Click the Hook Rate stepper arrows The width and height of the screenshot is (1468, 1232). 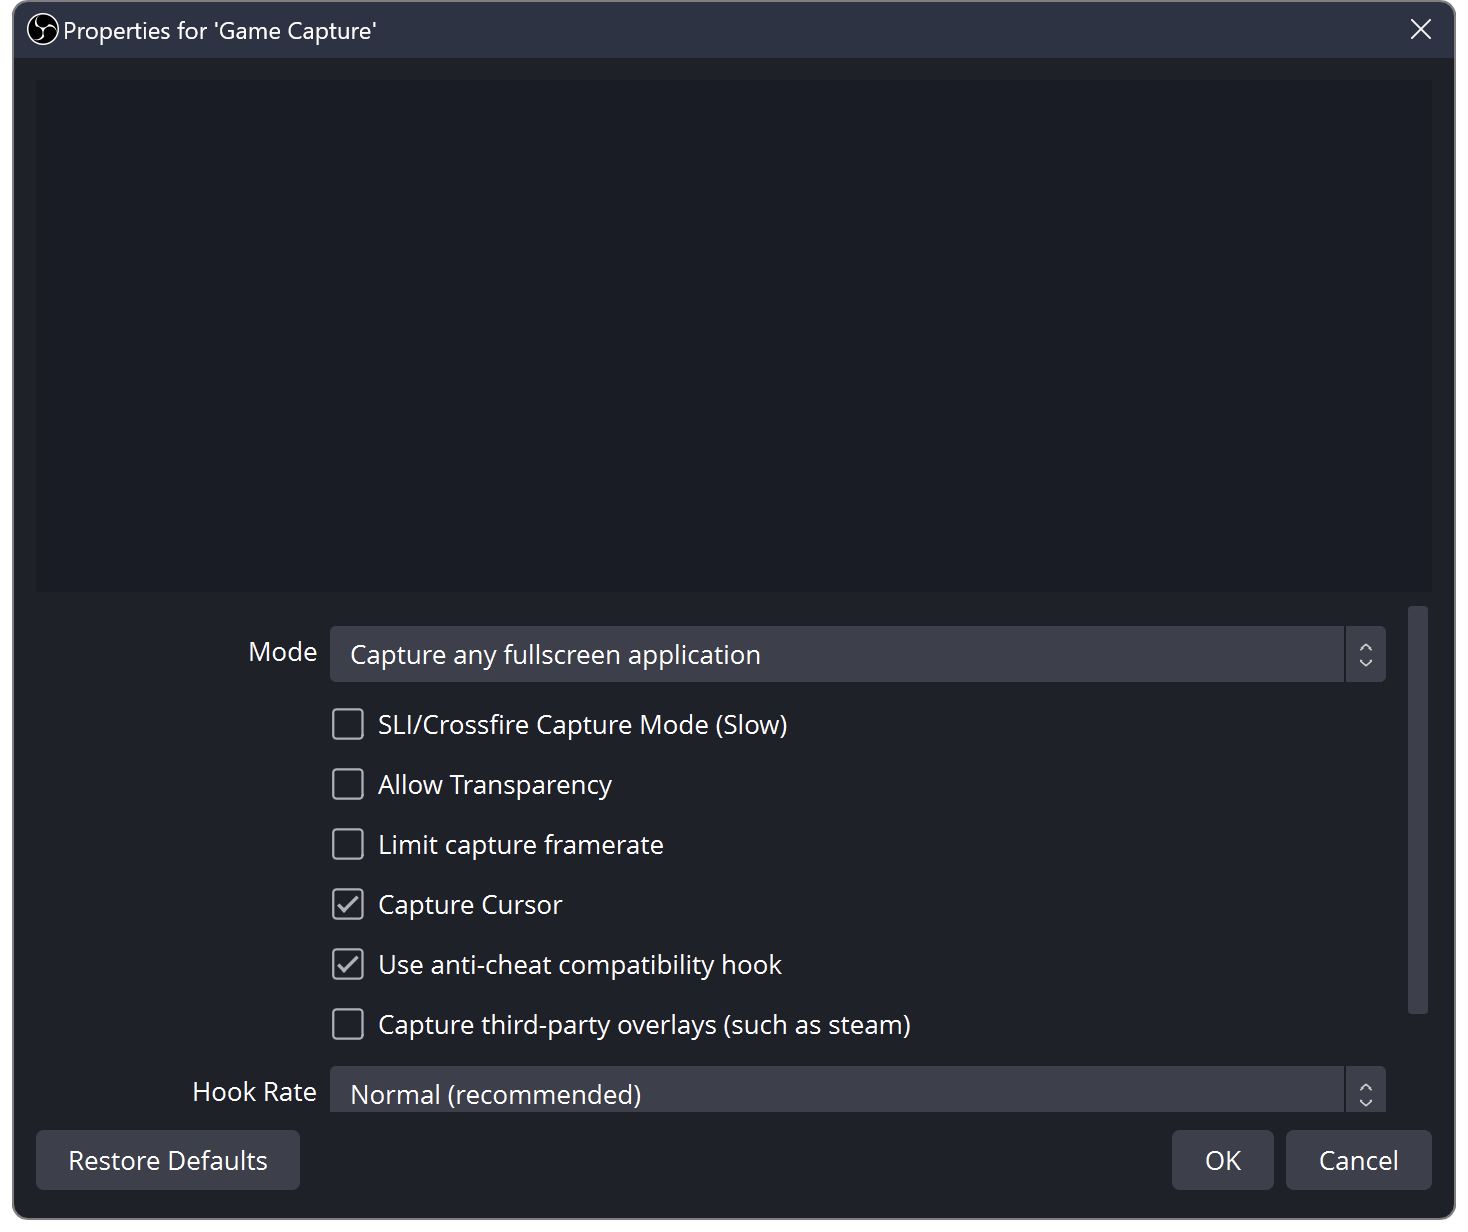[1365, 1093]
